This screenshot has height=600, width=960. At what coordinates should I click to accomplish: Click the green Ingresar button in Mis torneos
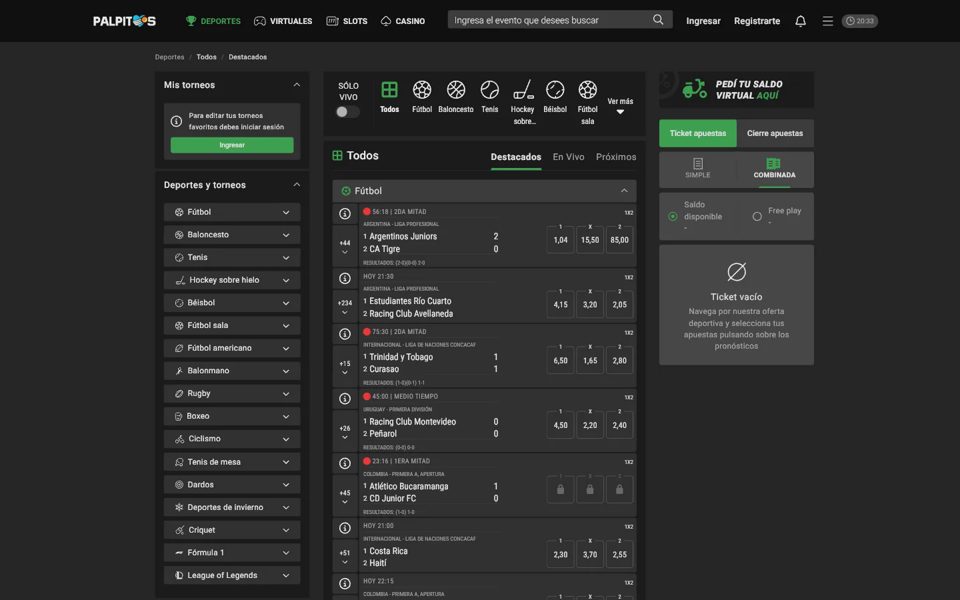click(x=232, y=145)
